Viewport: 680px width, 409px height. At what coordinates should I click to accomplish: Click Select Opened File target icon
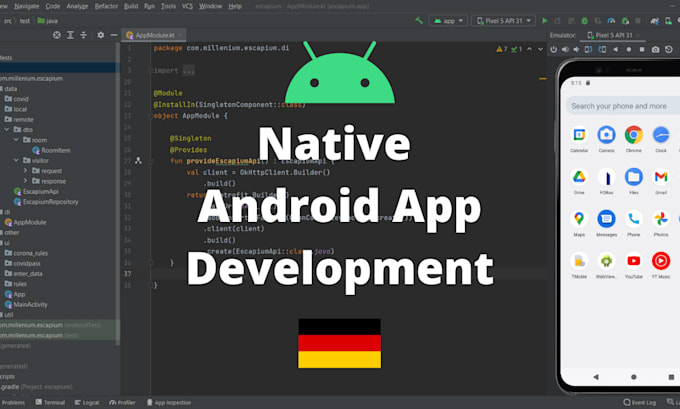click(57, 35)
